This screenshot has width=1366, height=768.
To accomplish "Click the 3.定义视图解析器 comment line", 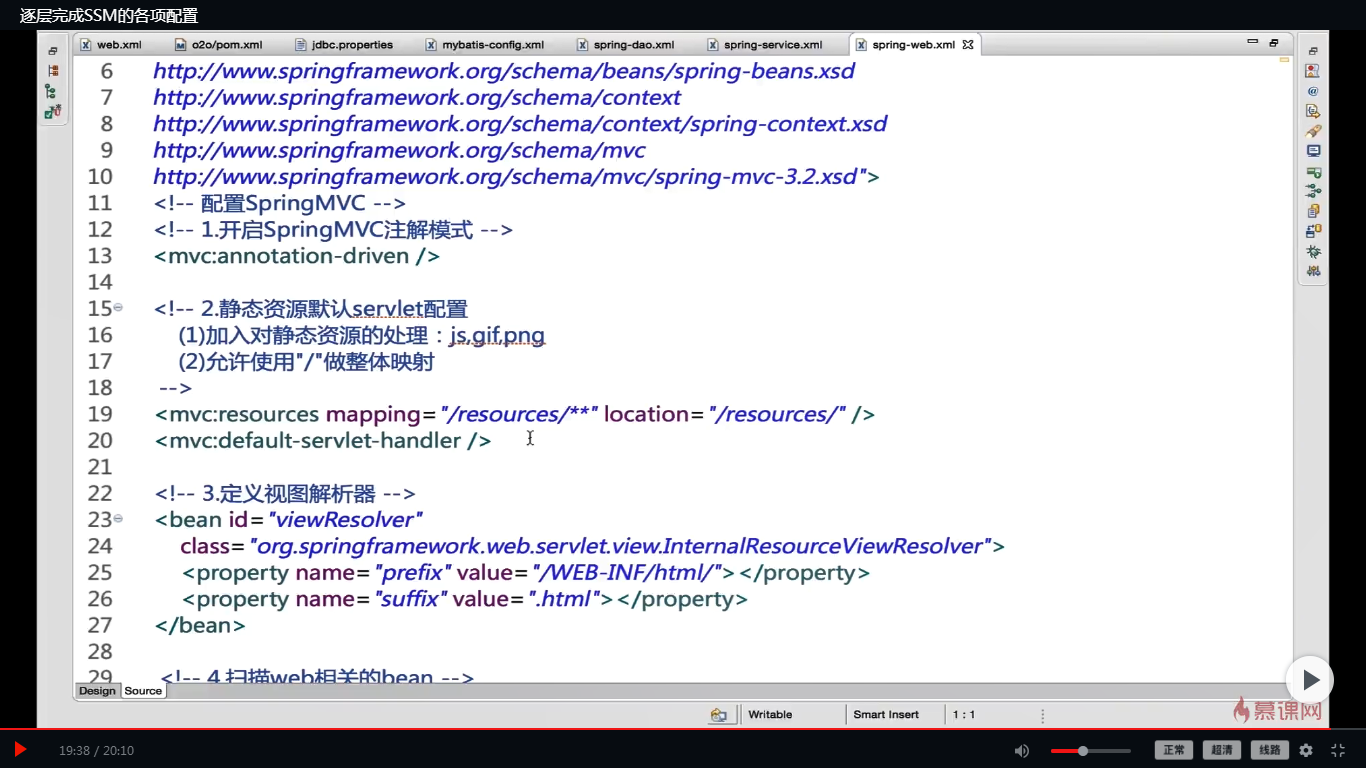I will pos(285,493).
